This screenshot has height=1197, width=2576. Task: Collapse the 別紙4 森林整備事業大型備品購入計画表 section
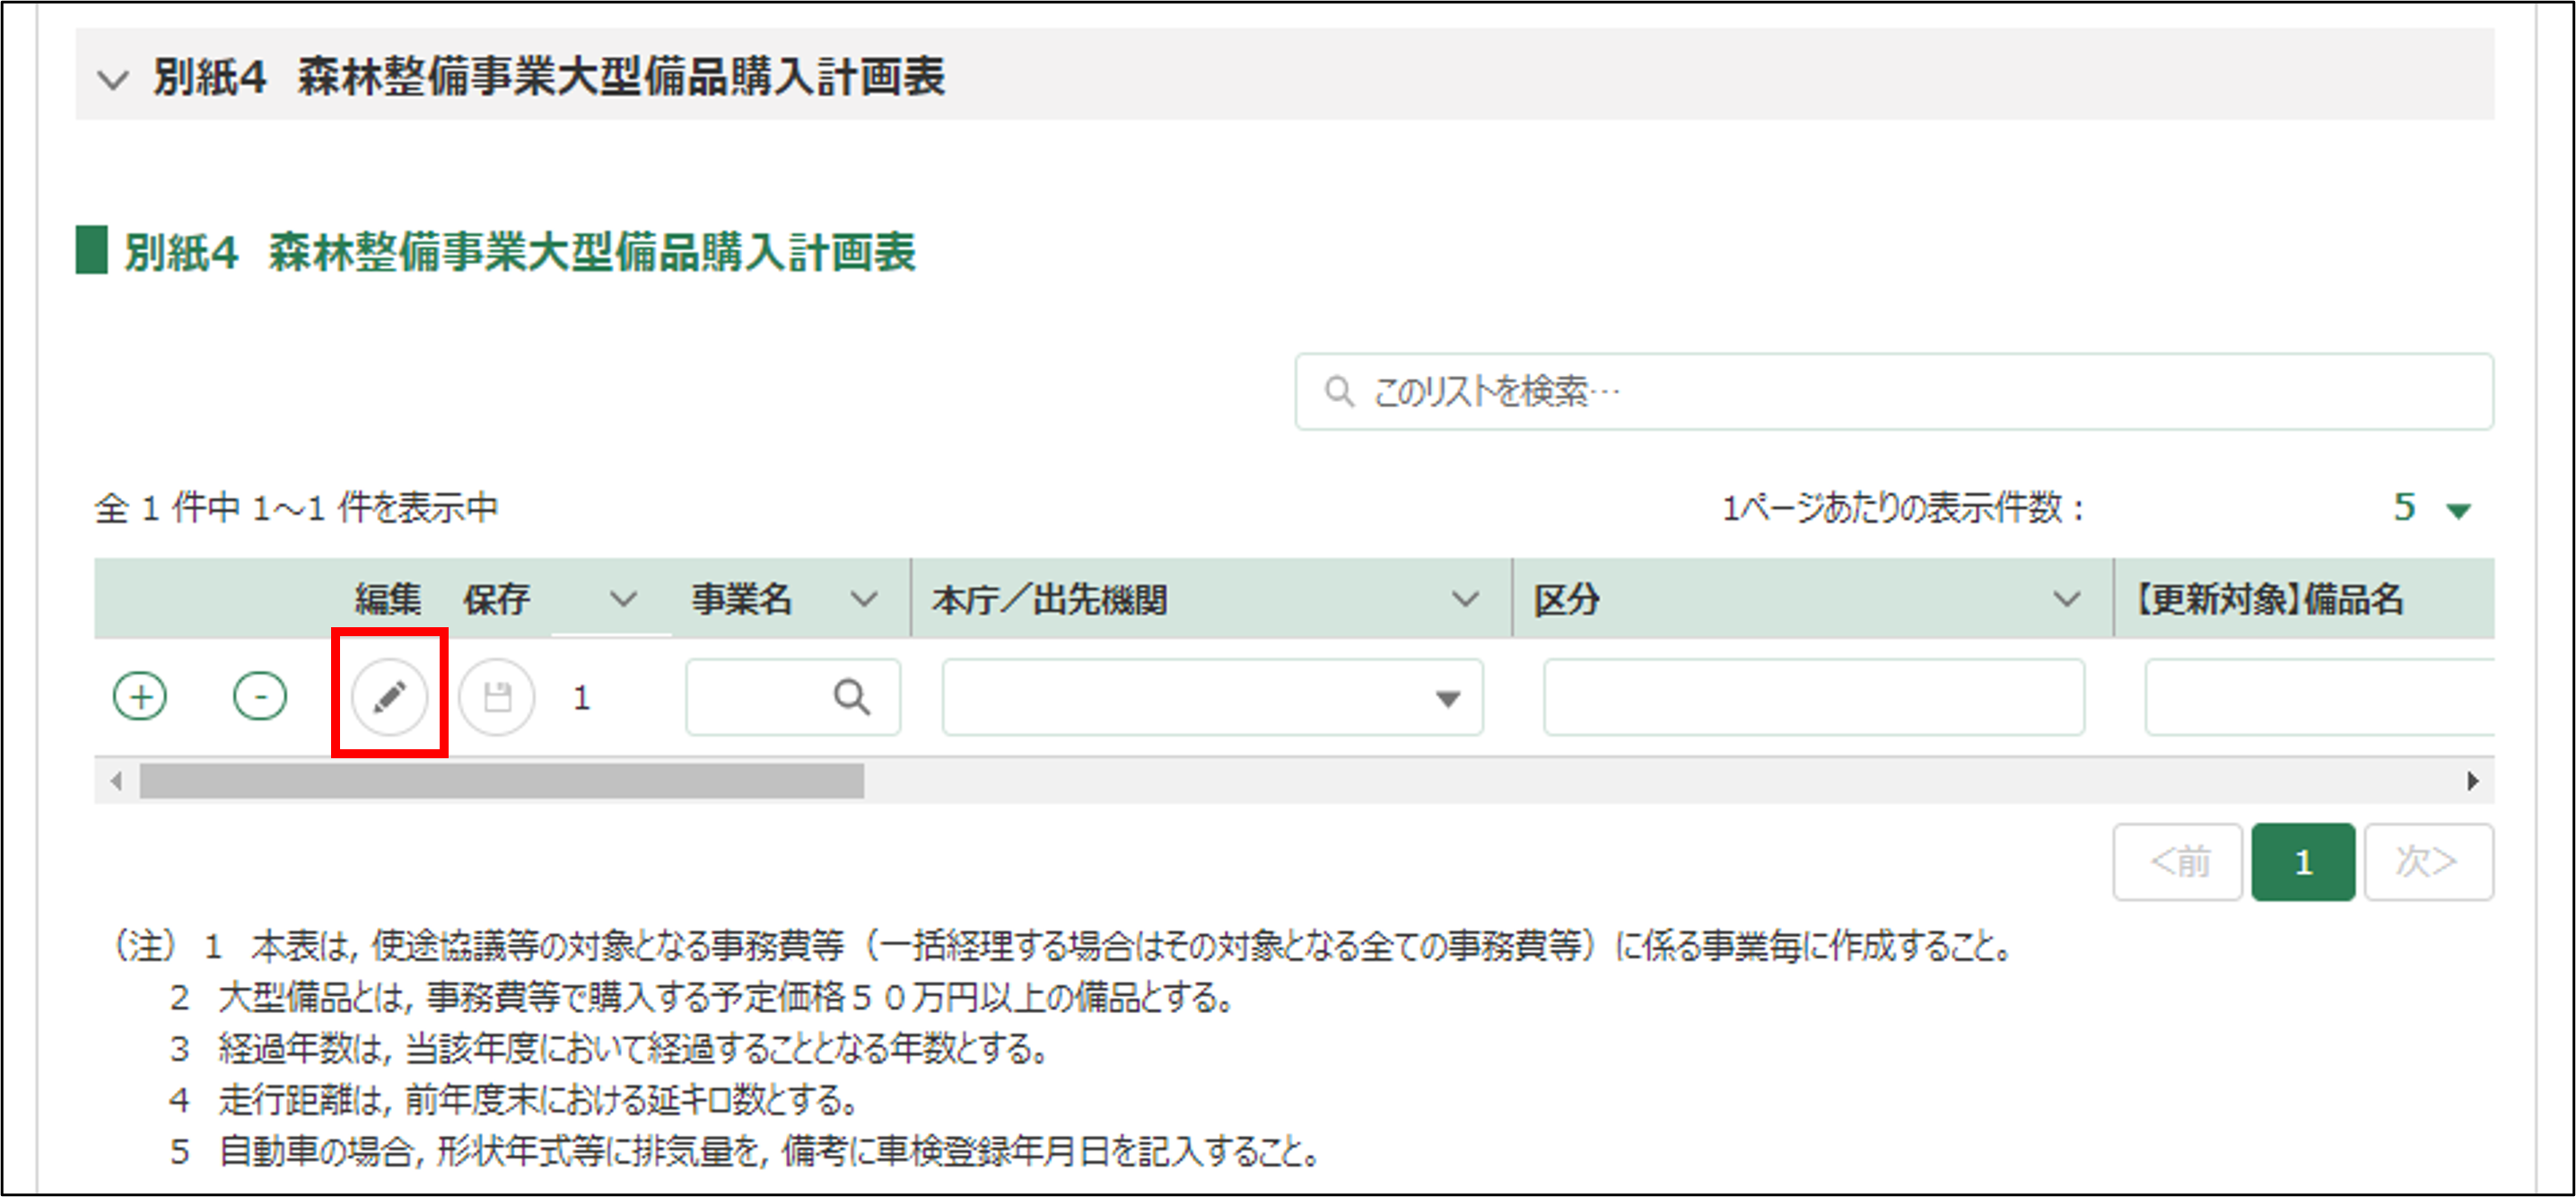[x=113, y=79]
